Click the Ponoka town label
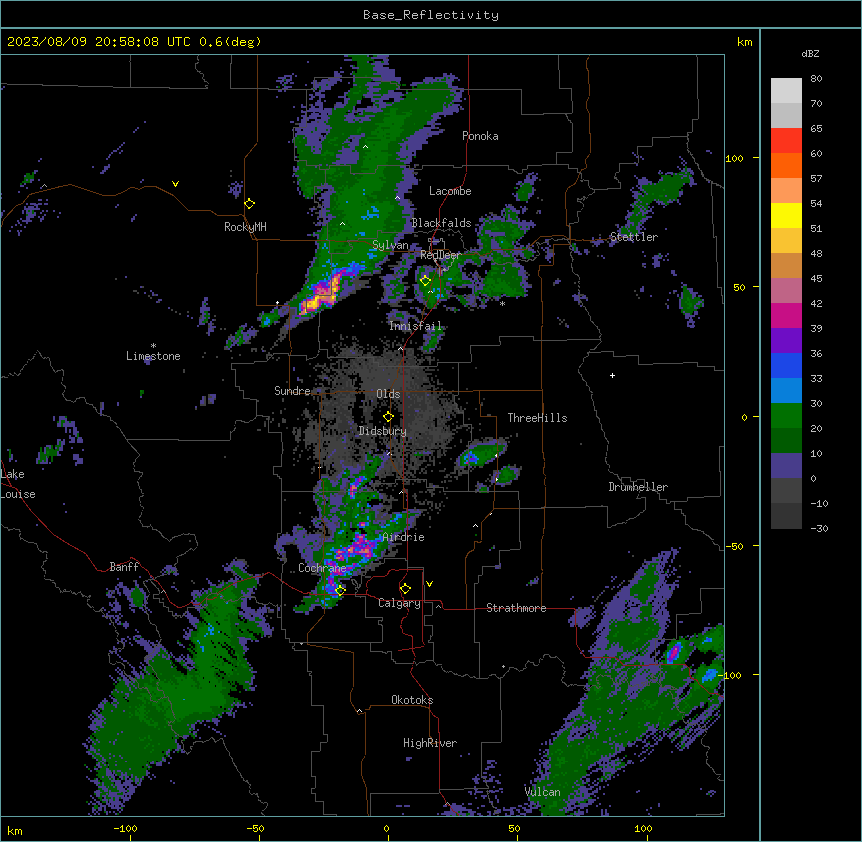The width and height of the screenshot is (862, 842). click(x=480, y=136)
